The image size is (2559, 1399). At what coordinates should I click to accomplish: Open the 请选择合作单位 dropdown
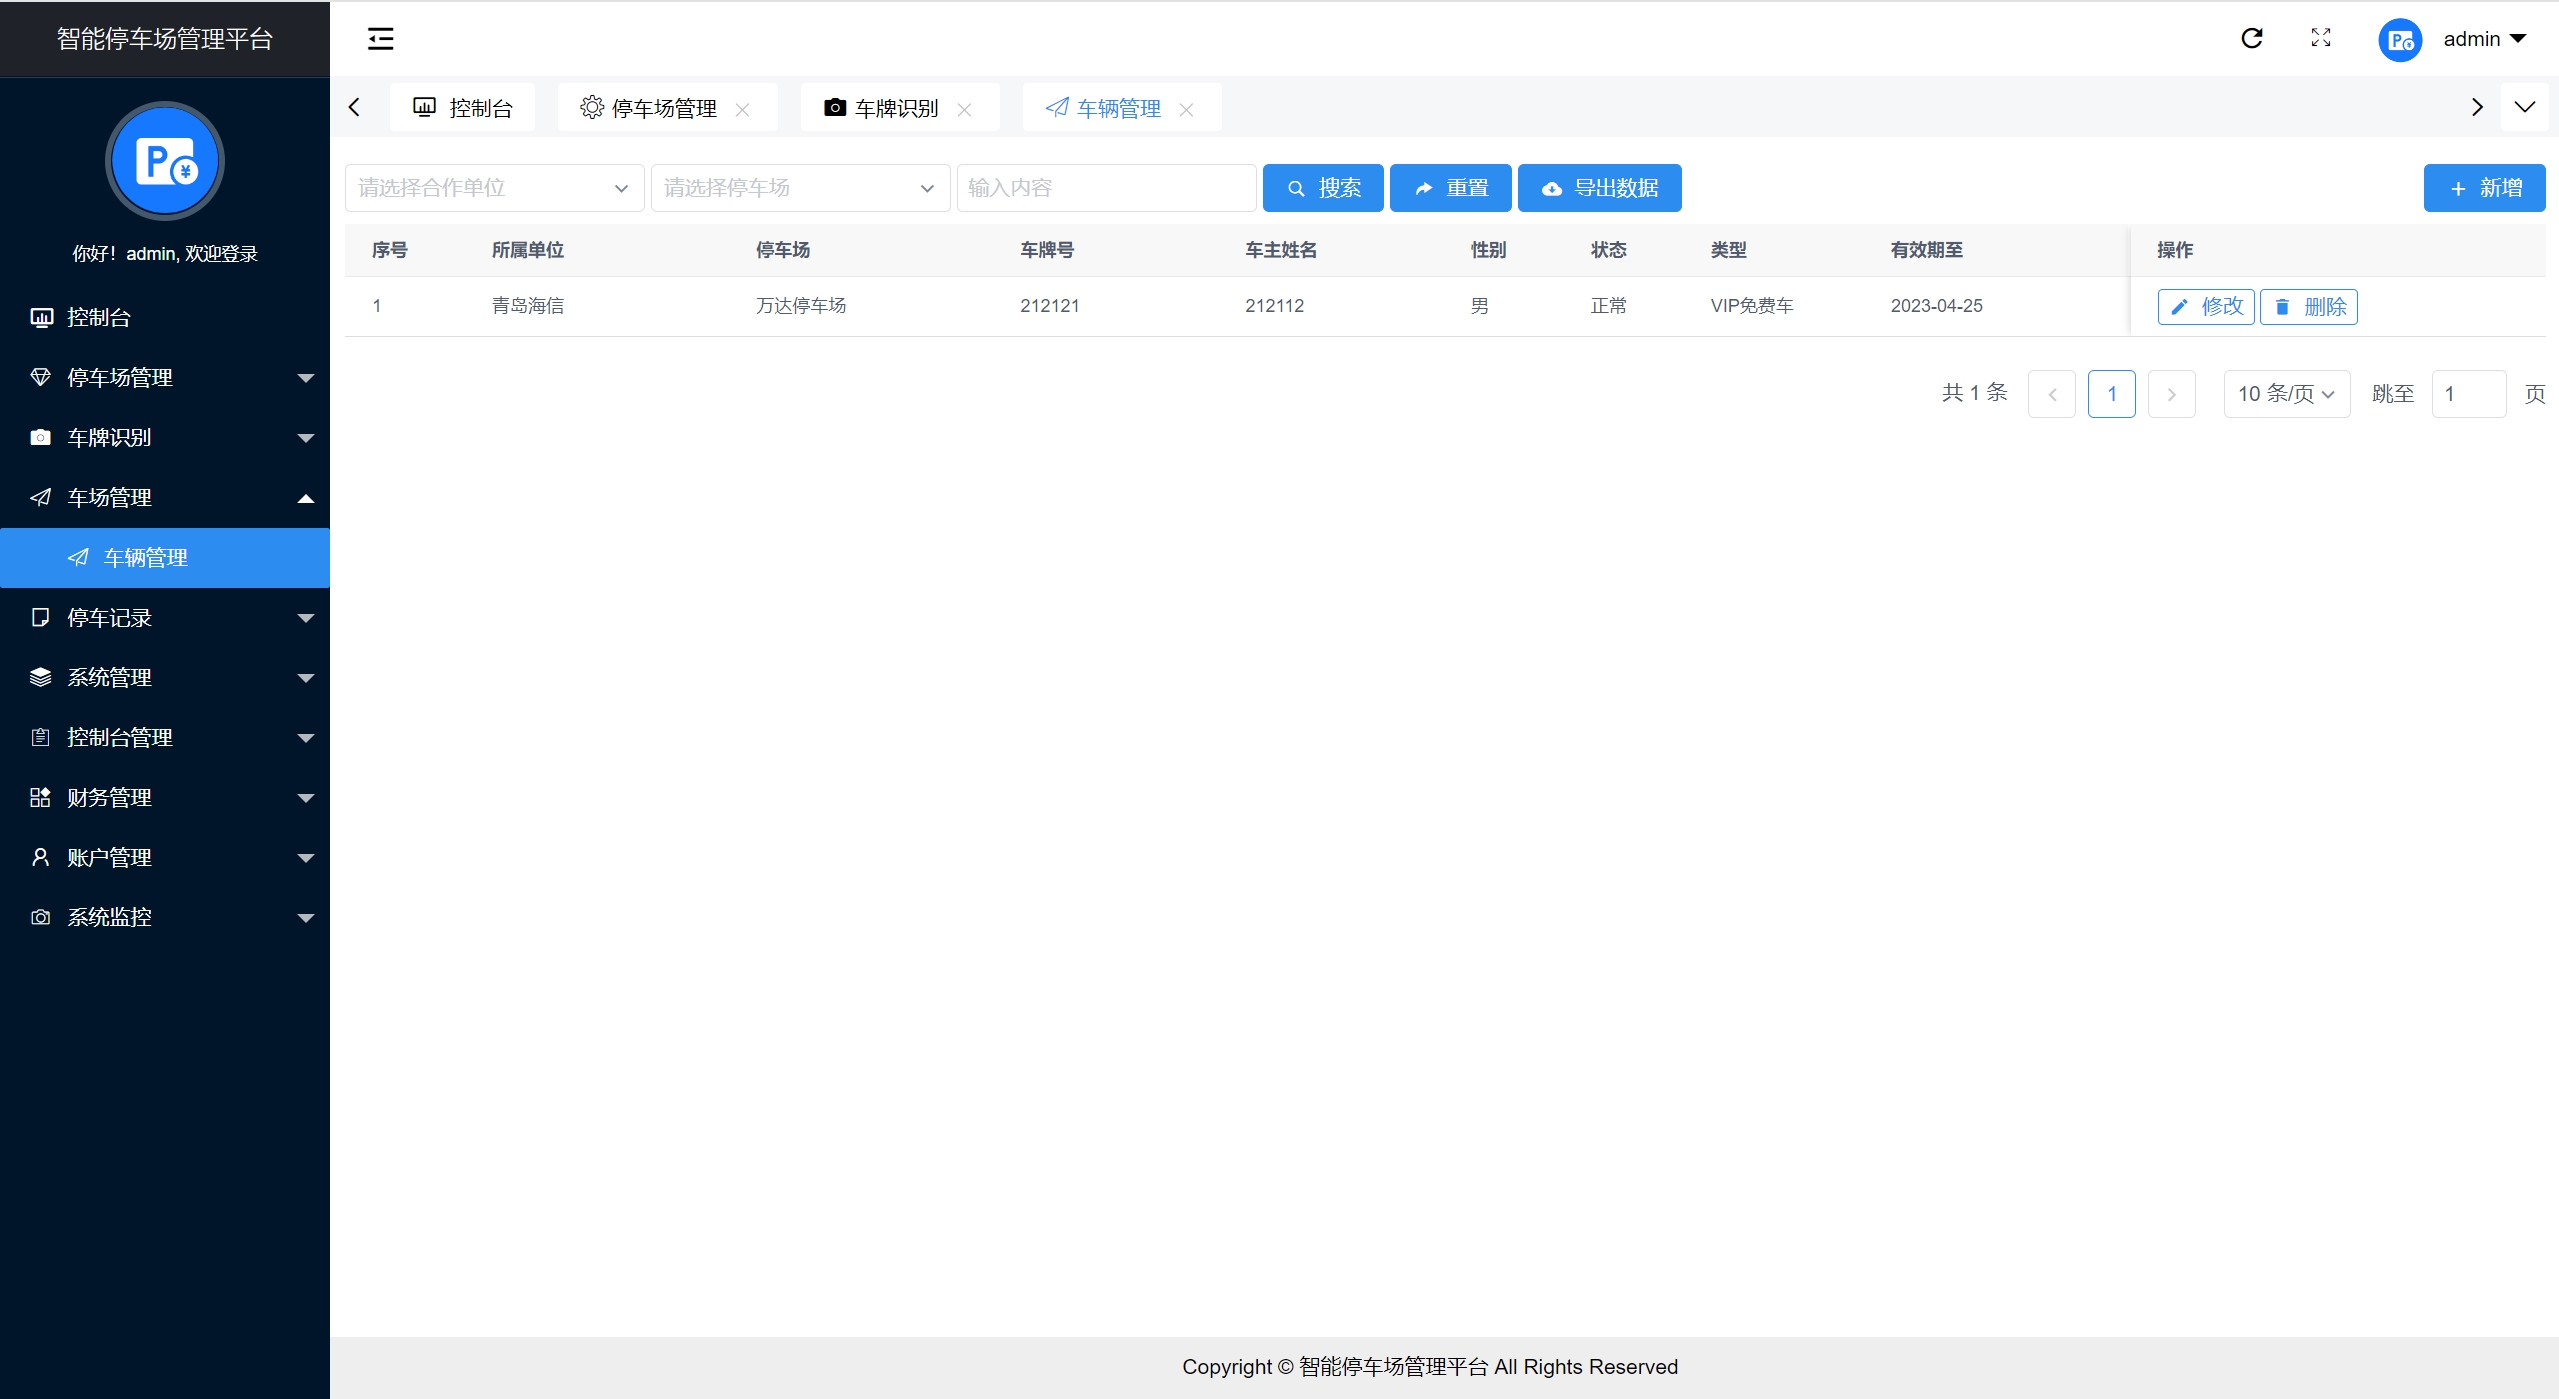pos(494,188)
